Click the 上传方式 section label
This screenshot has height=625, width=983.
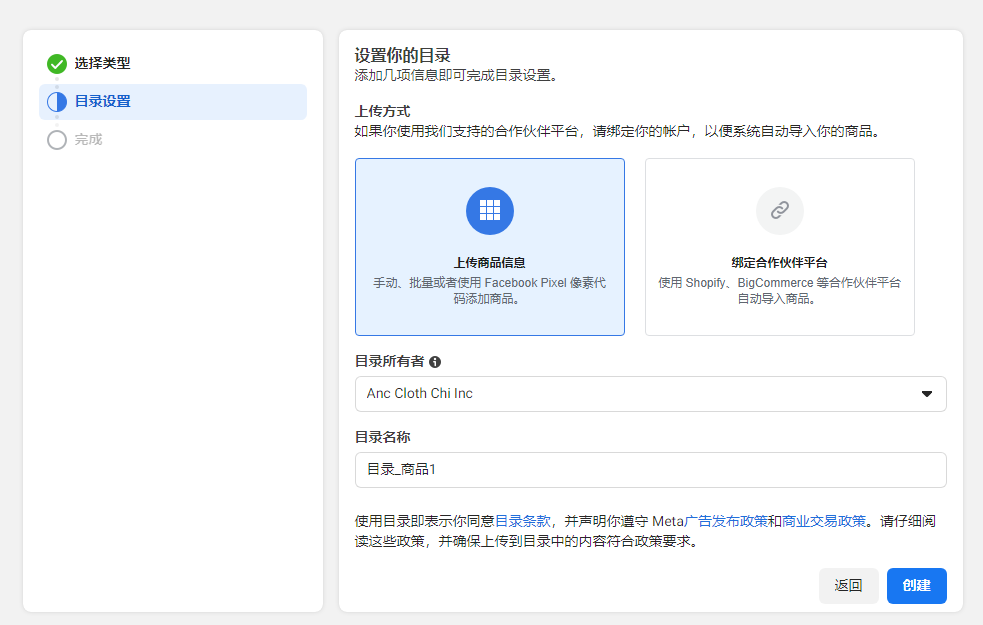382,111
